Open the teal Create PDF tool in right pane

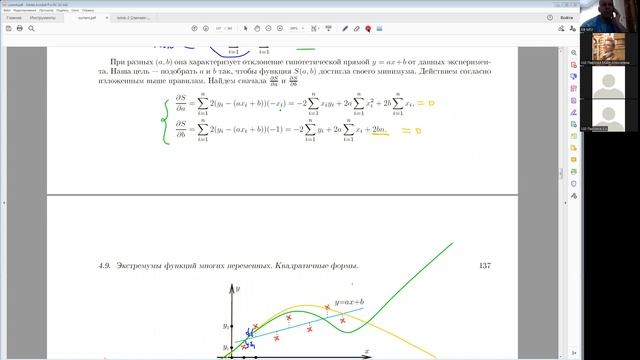coord(573,124)
